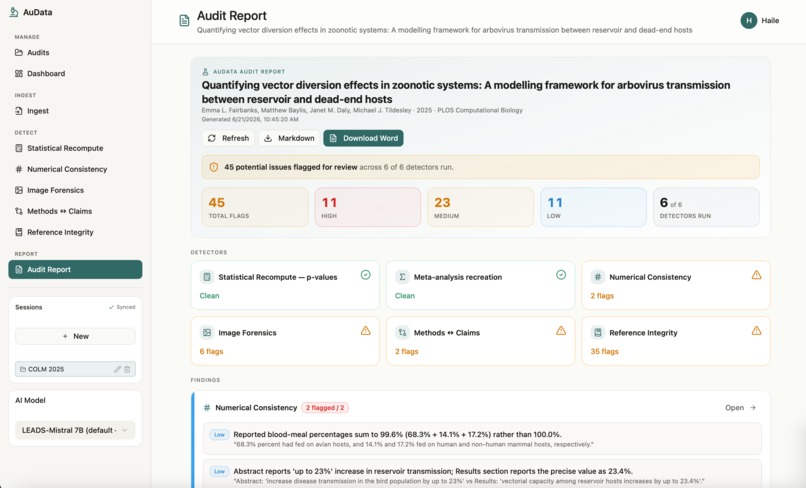The height and width of the screenshot is (488, 806).
Task: Rename COLM 2025 session with pencil icon
Action: 117,369
